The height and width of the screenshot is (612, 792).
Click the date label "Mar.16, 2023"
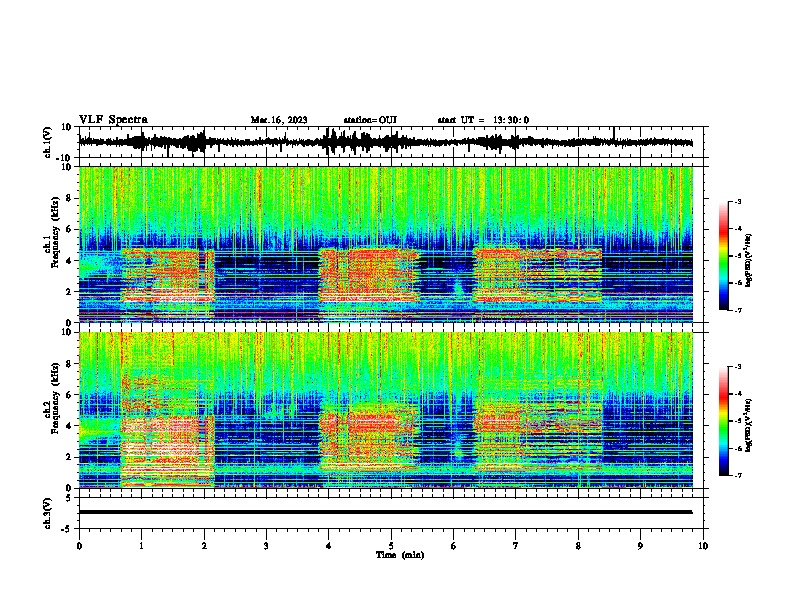[x=279, y=120]
